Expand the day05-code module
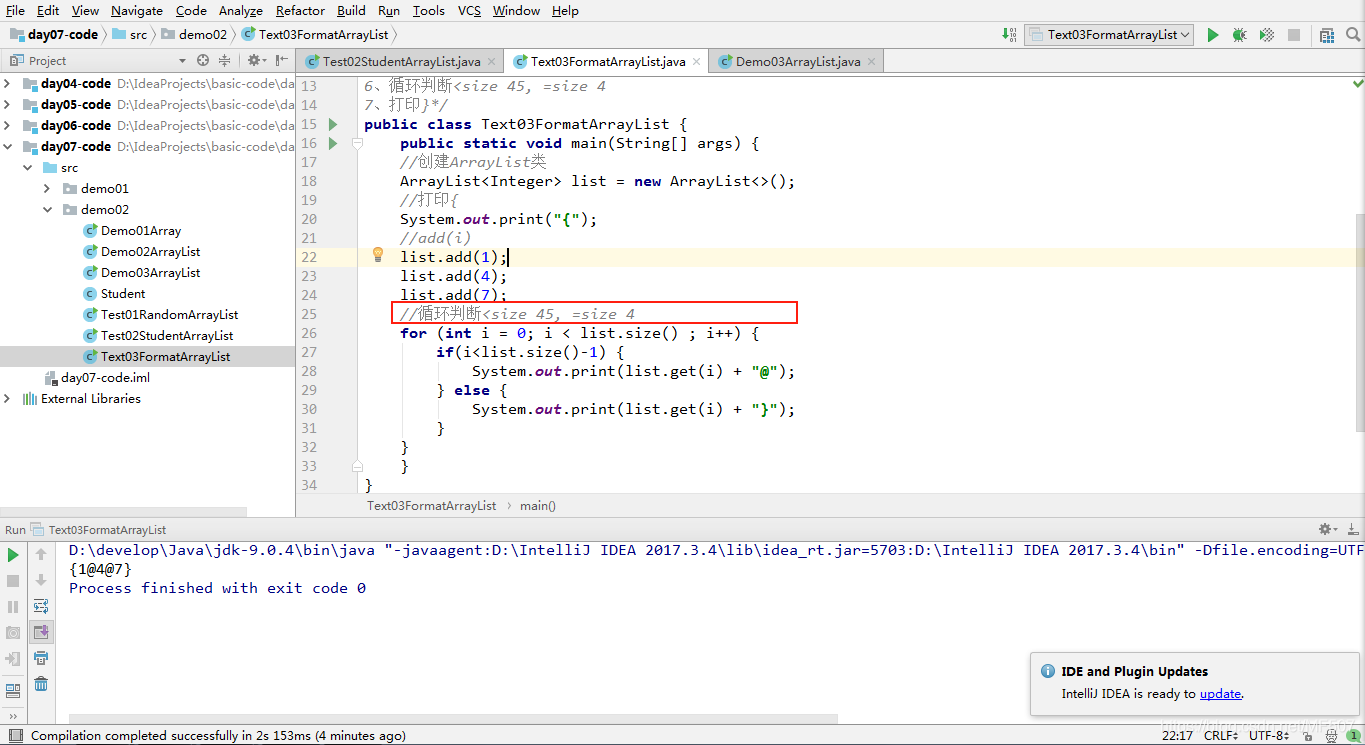Viewport: 1365px width, 745px height. 8,104
